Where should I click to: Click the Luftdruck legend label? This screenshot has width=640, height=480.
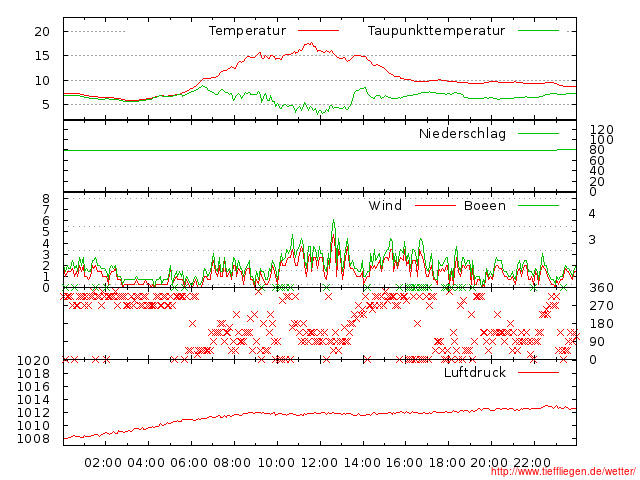point(475,372)
